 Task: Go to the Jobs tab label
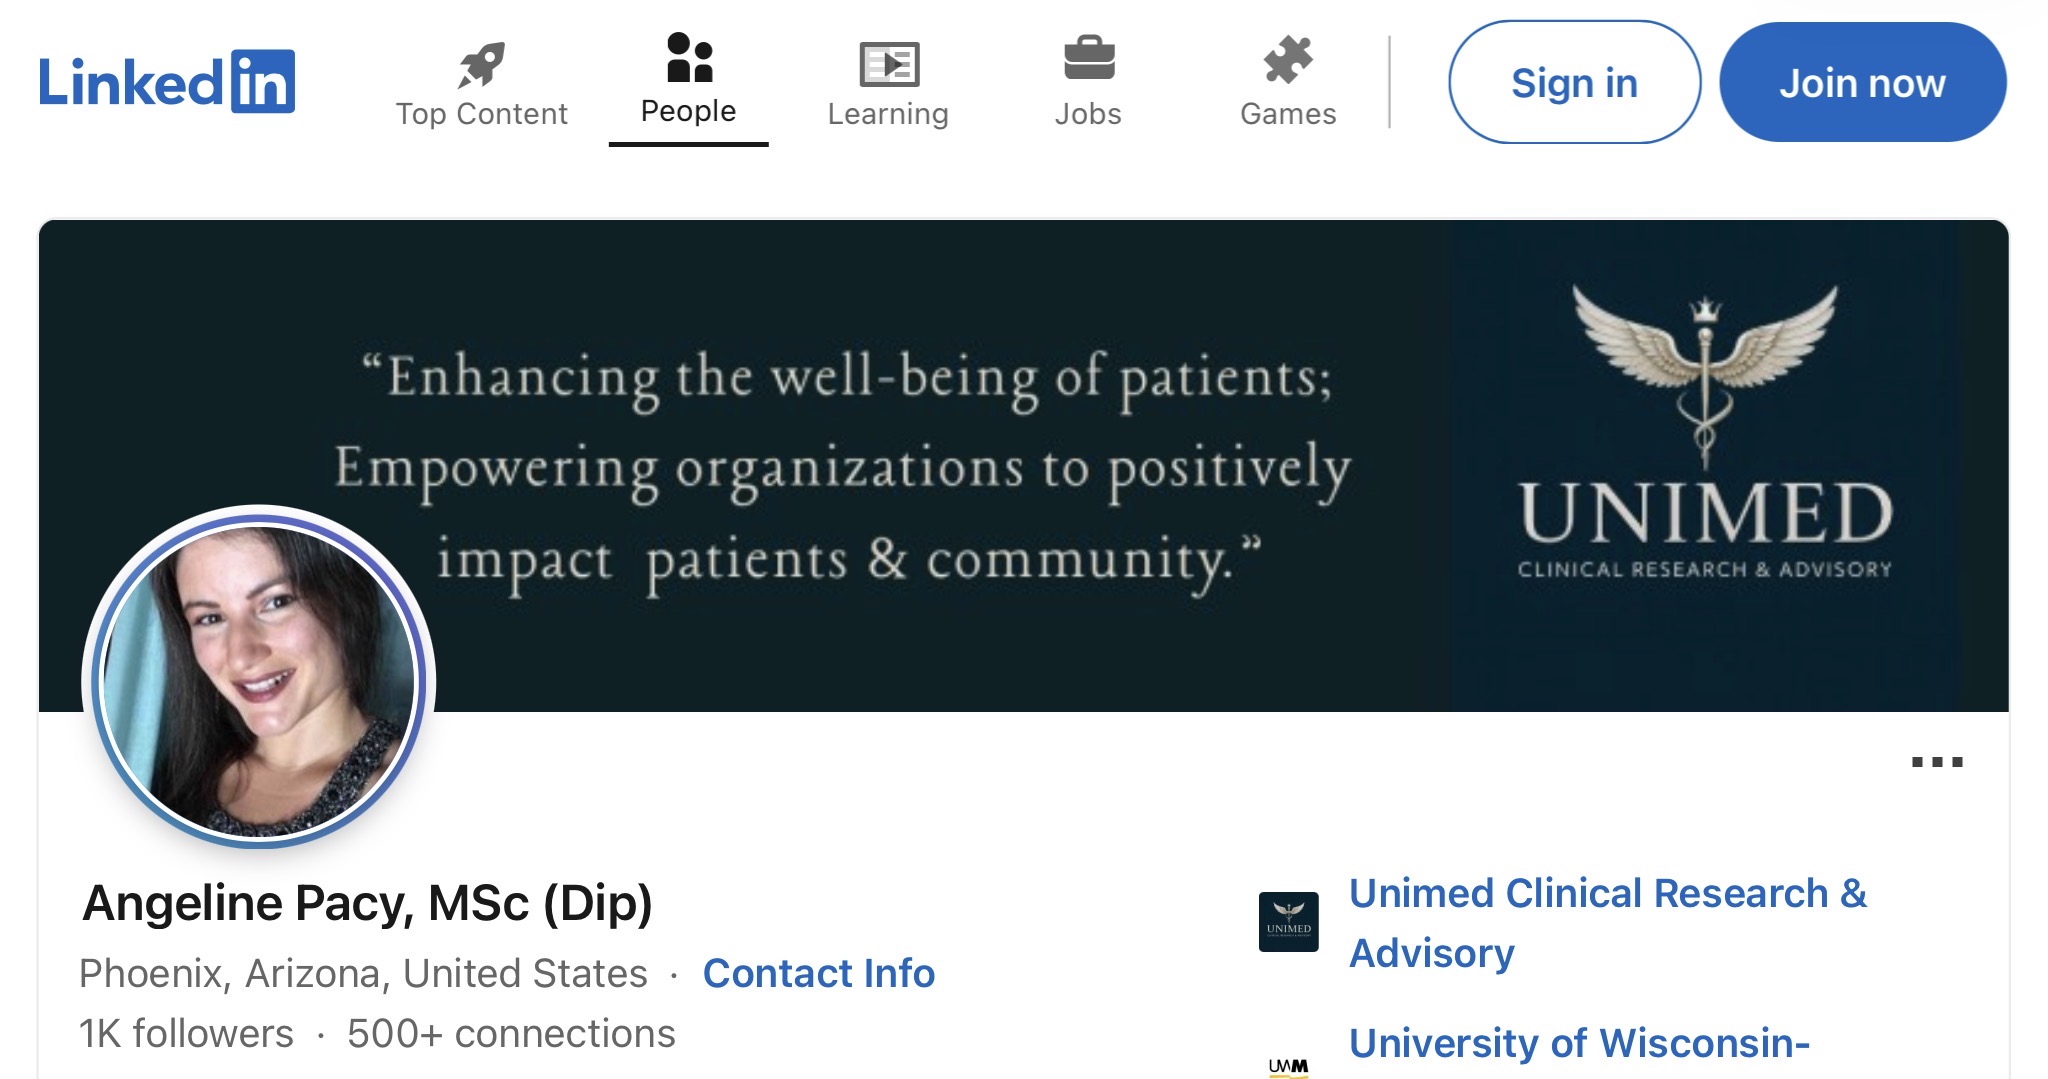(x=1088, y=114)
